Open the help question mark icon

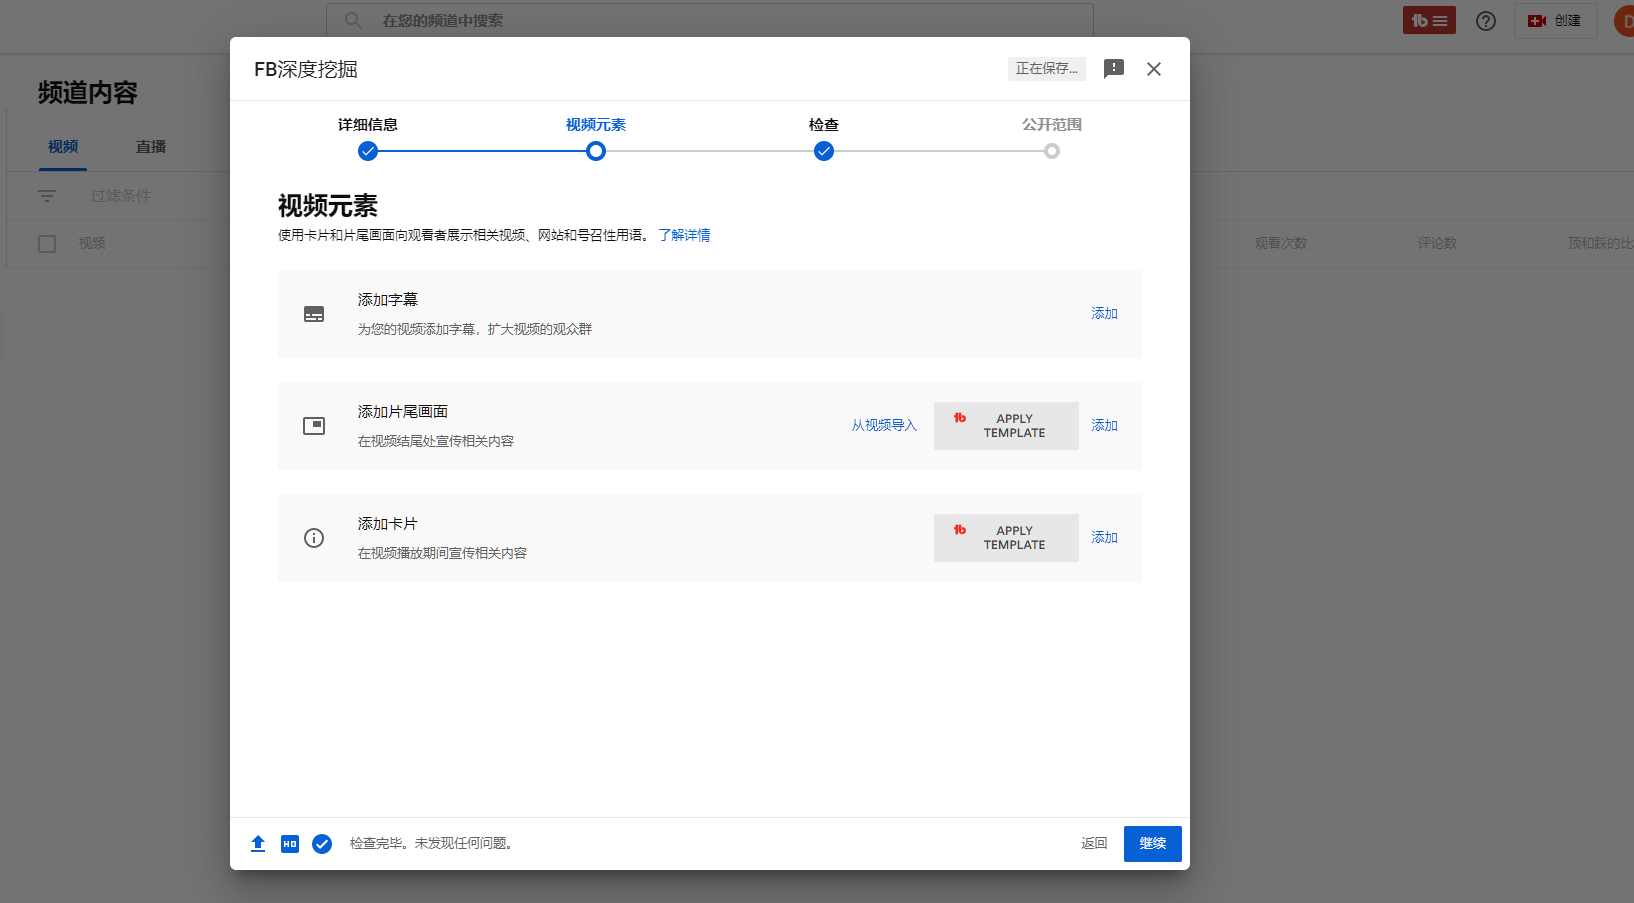(x=1486, y=21)
